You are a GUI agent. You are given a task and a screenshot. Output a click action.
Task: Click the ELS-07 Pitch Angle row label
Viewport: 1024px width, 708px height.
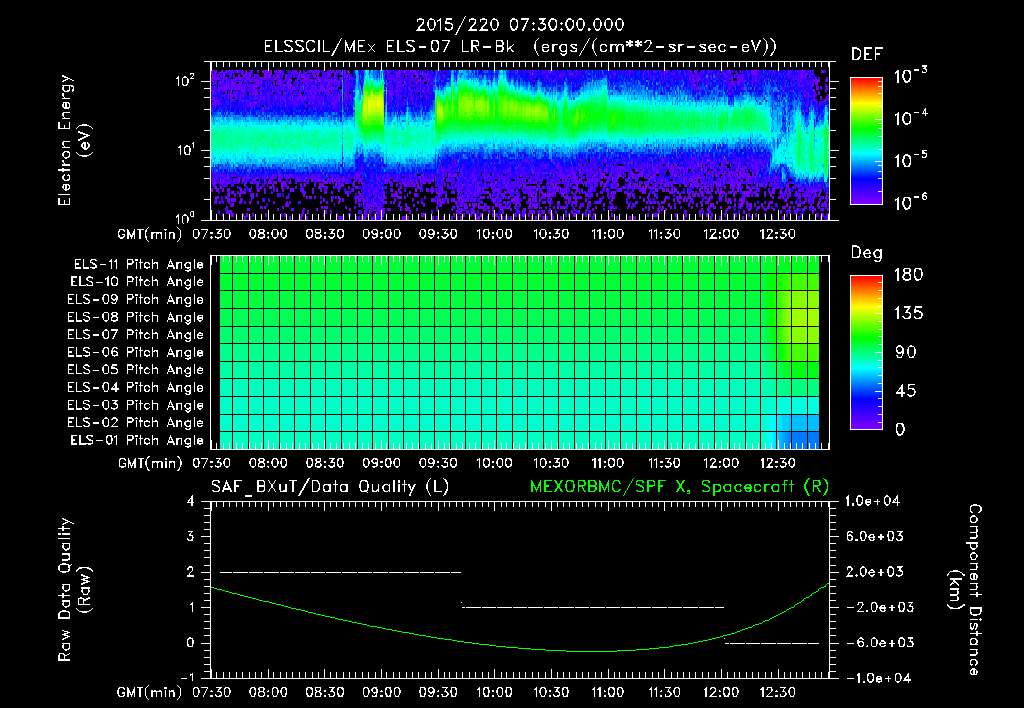(136, 335)
